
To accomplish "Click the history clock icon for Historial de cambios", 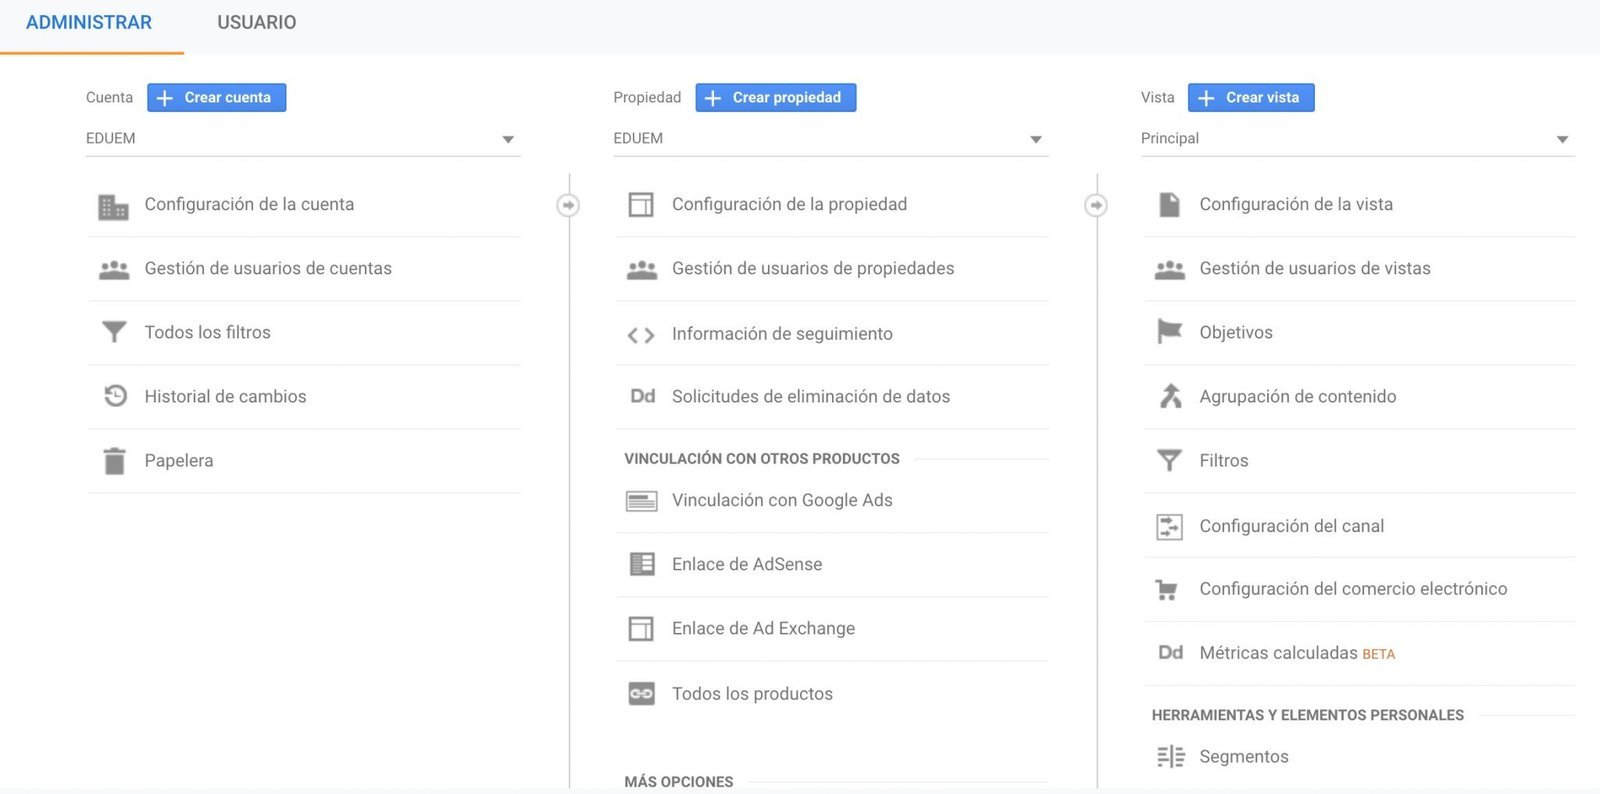I will coord(115,396).
